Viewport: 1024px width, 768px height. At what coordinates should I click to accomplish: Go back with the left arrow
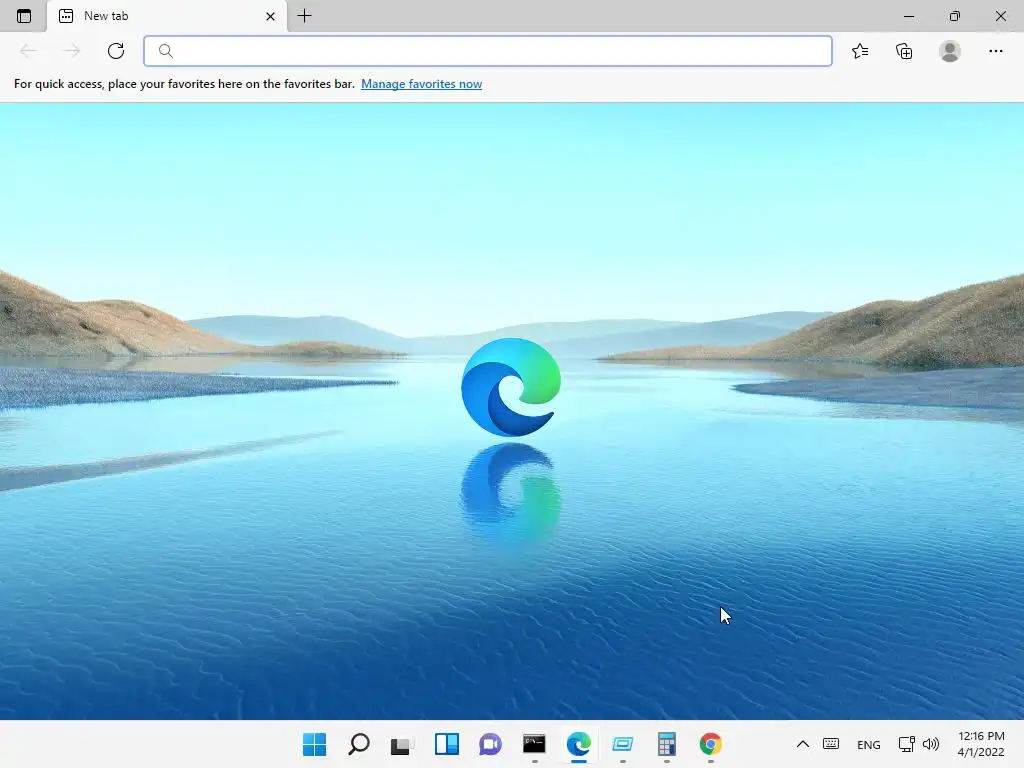coord(28,51)
